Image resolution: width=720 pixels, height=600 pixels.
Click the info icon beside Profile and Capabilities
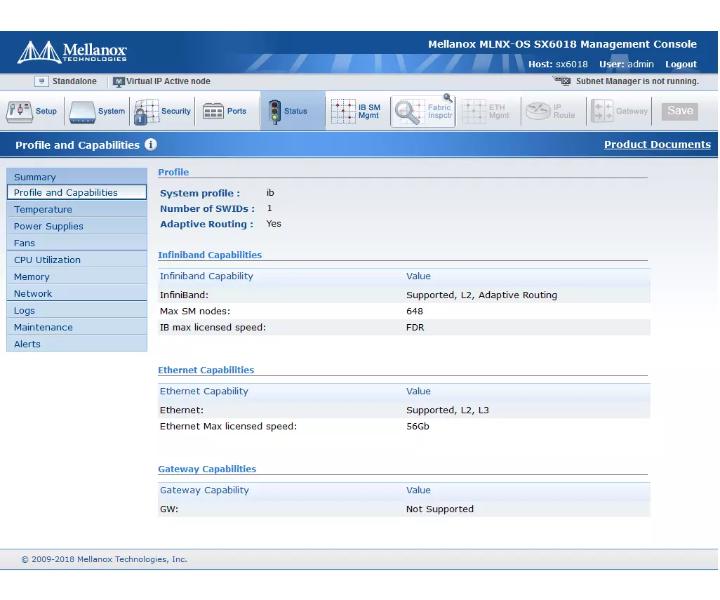[x=151, y=145]
